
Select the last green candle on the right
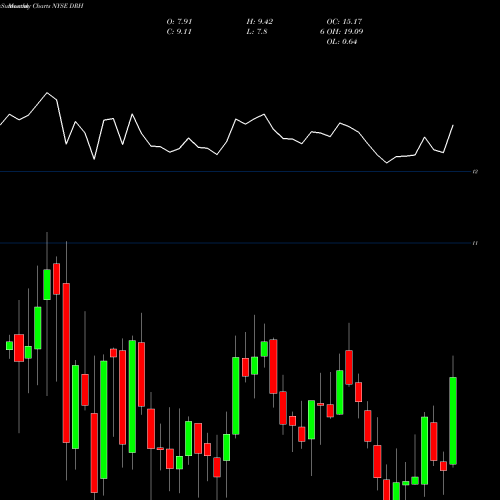[x=453, y=421]
